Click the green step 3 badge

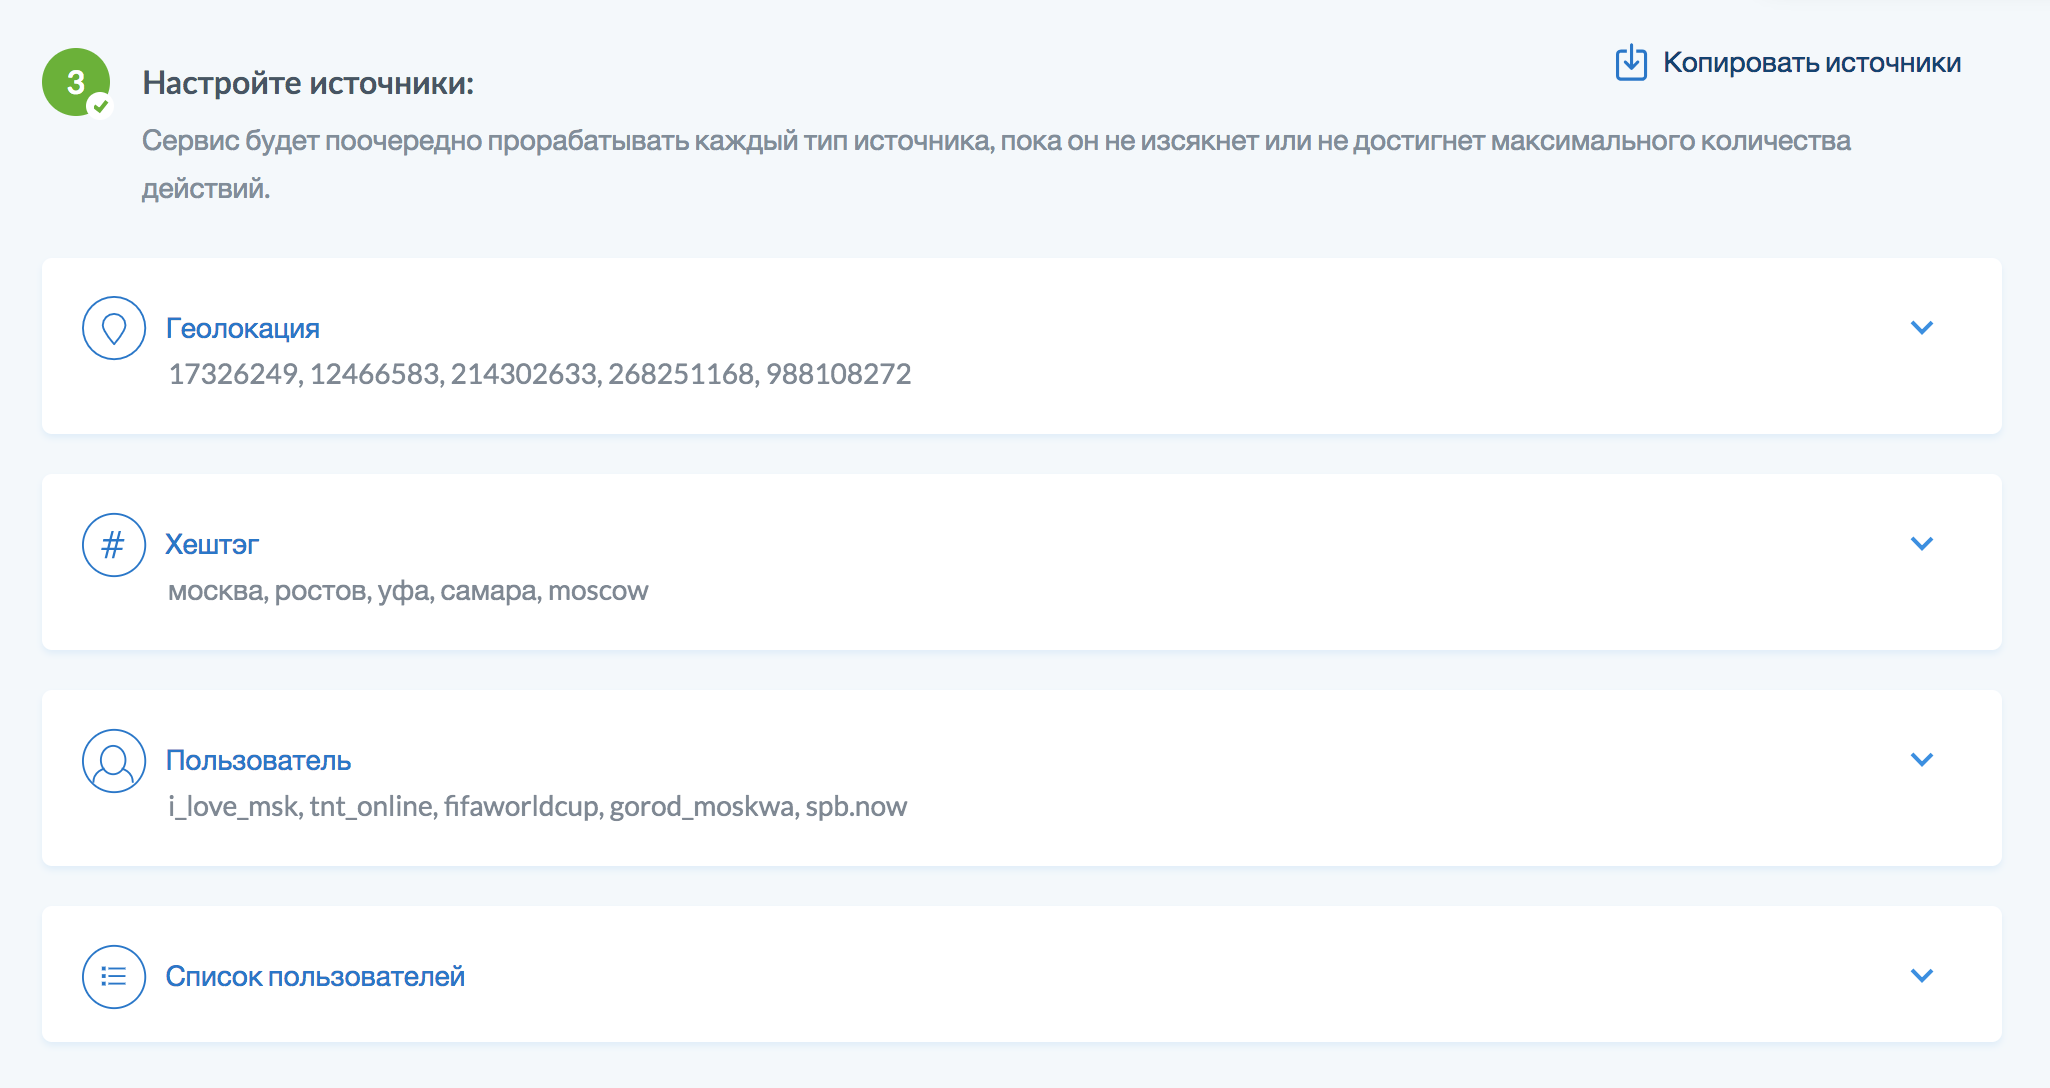point(74,81)
